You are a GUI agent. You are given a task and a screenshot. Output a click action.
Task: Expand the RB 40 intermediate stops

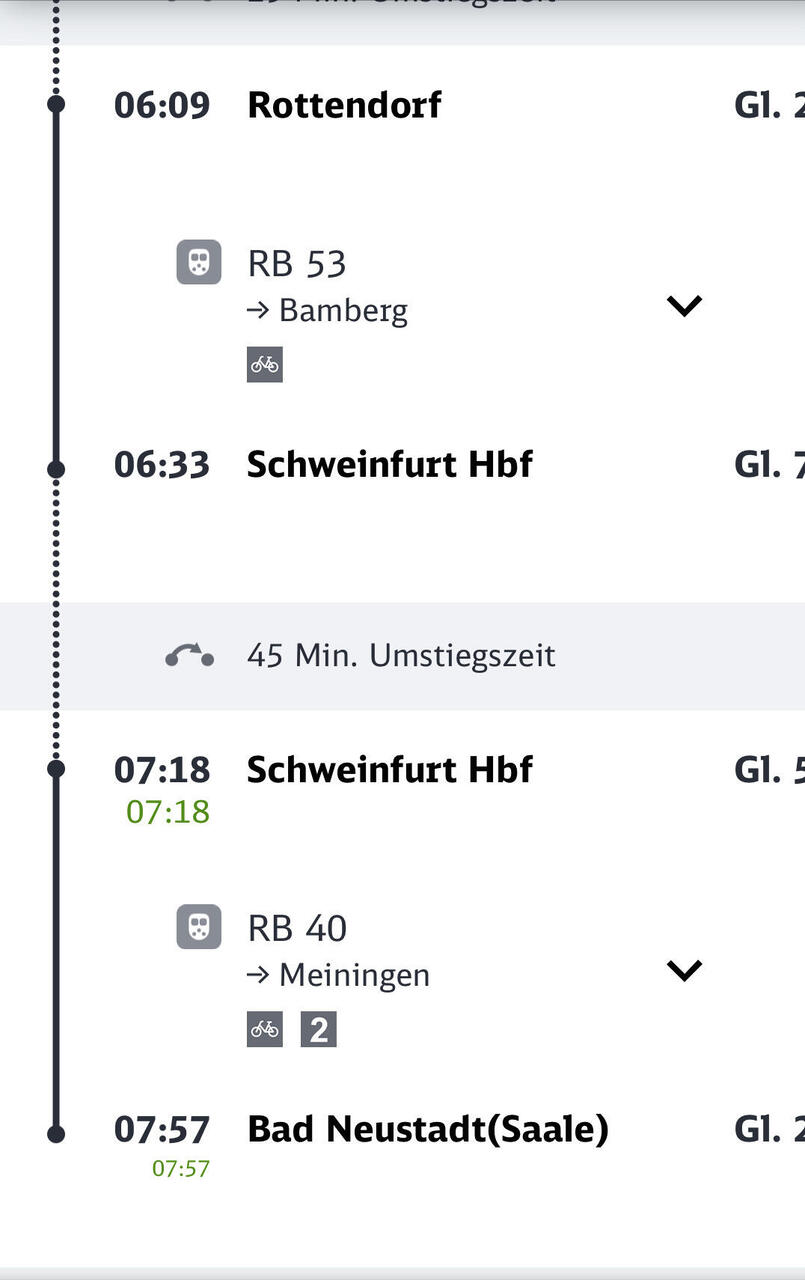point(684,970)
